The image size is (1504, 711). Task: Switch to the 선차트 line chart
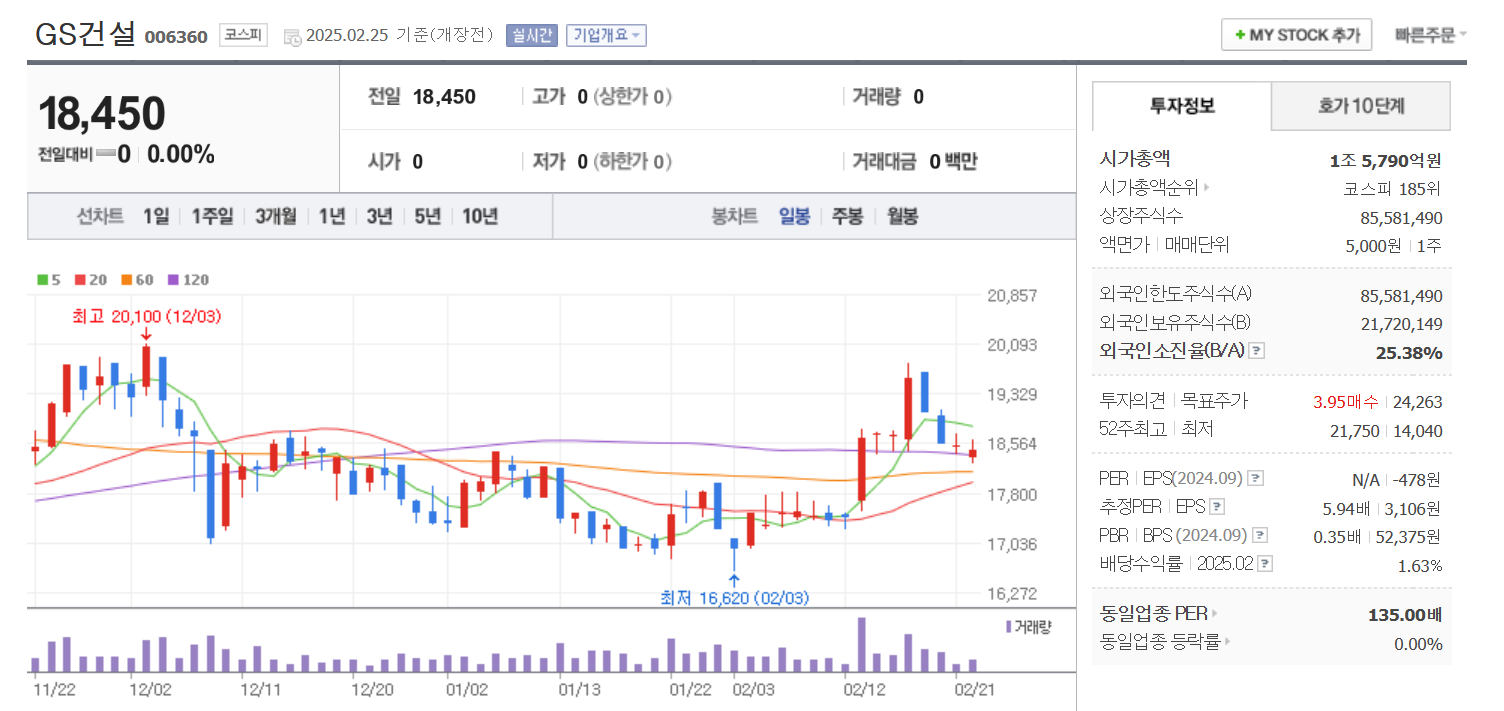[x=100, y=215]
